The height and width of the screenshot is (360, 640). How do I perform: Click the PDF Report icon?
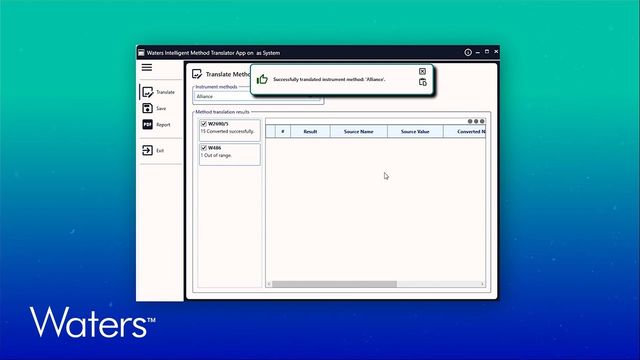coord(147,124)
